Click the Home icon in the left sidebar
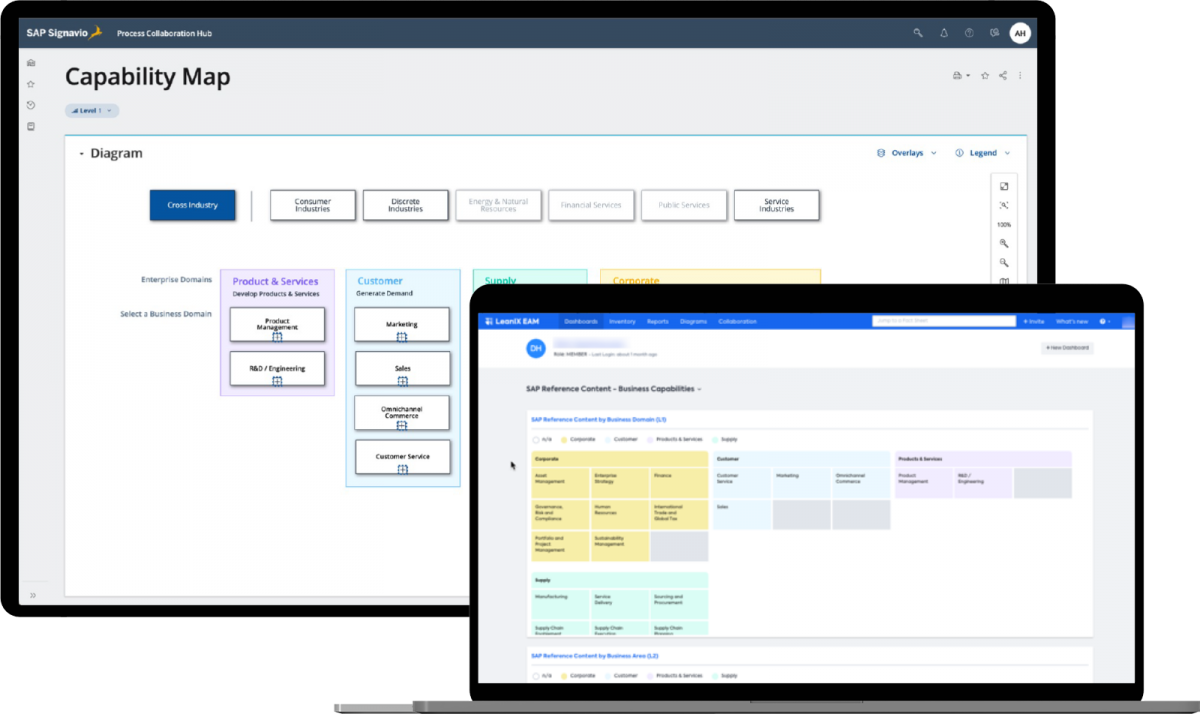 (x=30, y=62)
